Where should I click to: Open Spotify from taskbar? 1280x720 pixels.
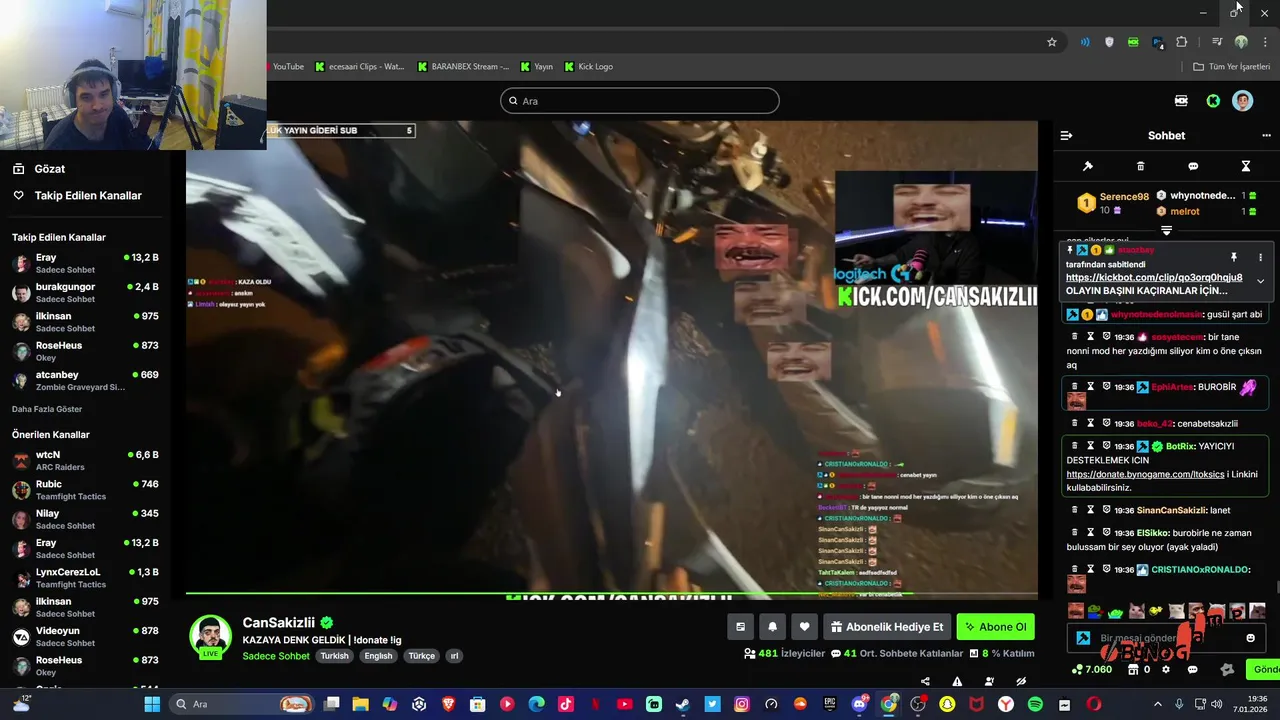click(x=1035, y=704)
